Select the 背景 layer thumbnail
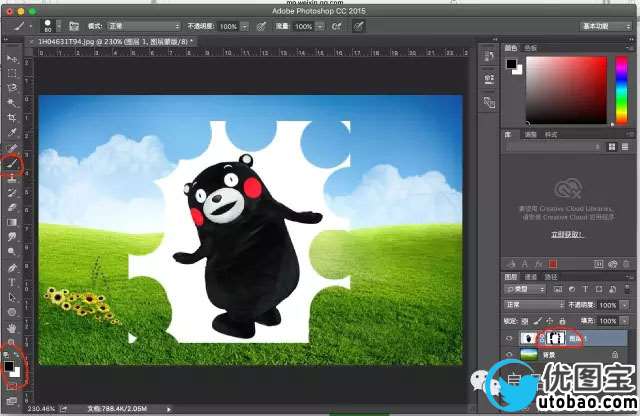The image size is (640, 416). (529, 355)
